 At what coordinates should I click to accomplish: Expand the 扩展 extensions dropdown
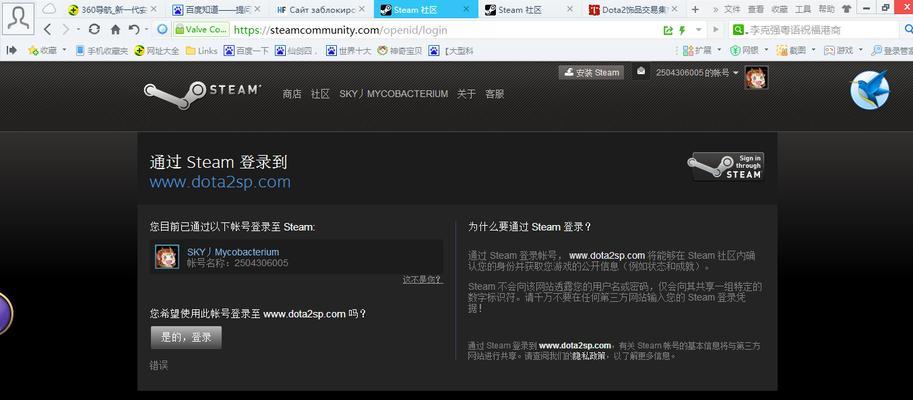(x=719, y=51)
